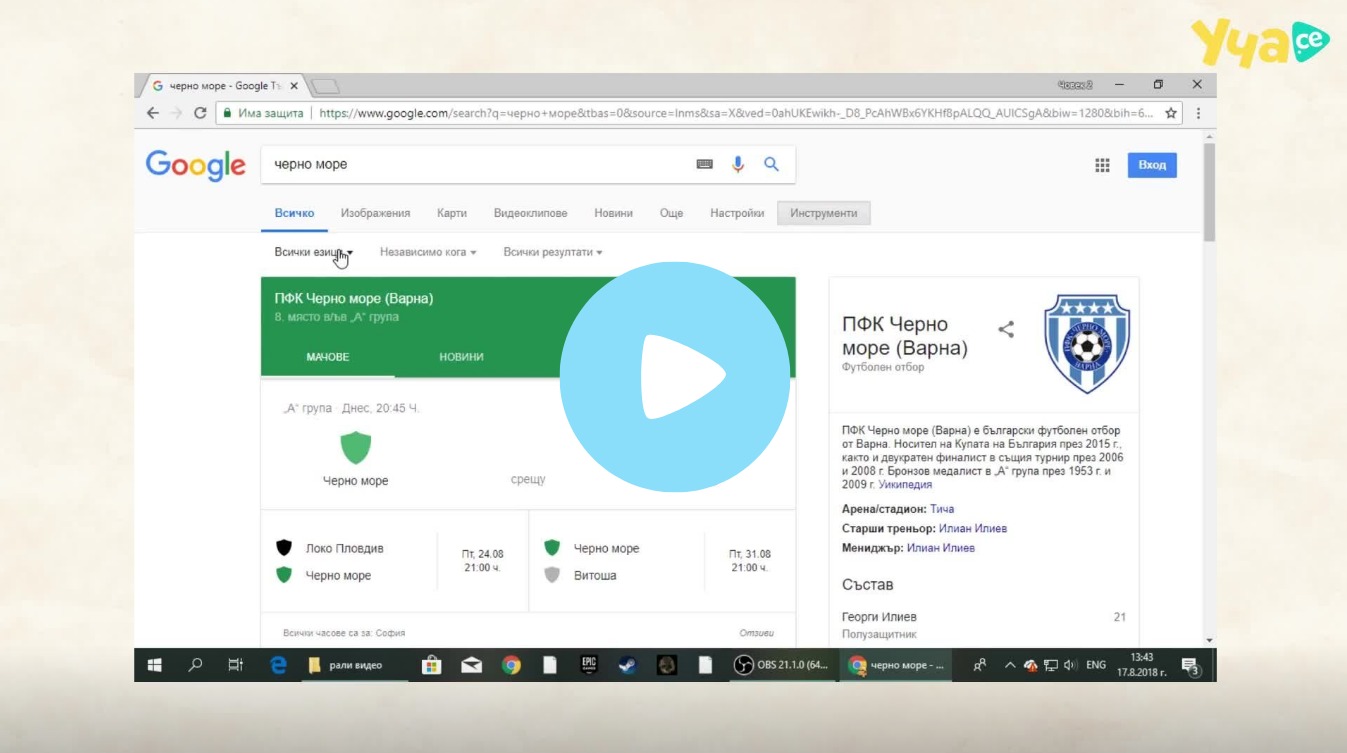Open Microsoft Store from the taskbar
Image resolution: width=1347 pixels, height=753 pixels.
coord(432,665)
